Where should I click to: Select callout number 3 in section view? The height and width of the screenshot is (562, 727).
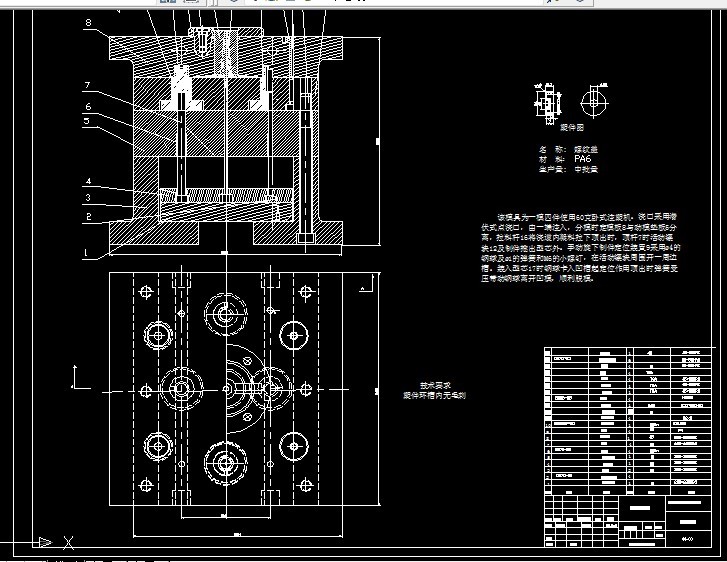coord(88,198)
